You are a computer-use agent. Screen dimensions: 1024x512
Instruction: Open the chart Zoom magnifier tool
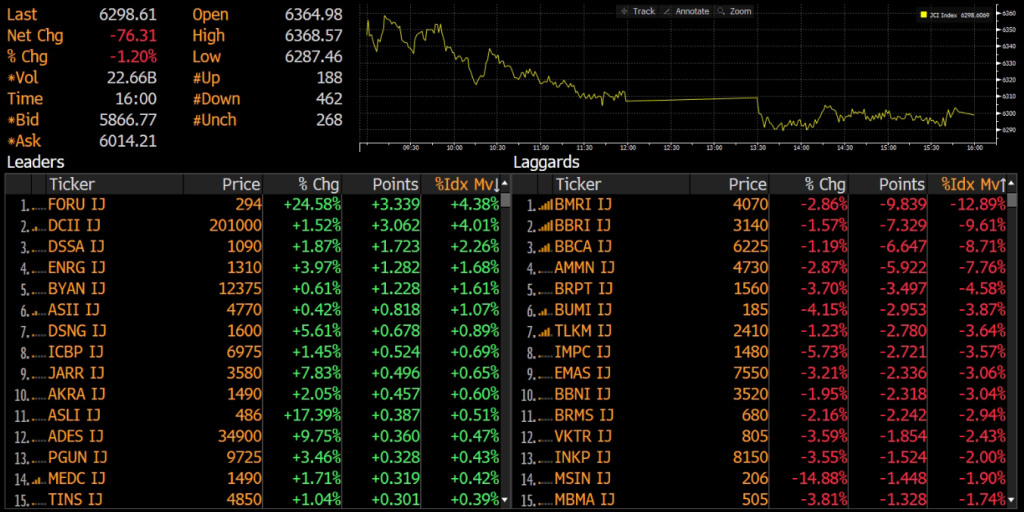pos(733,11)
